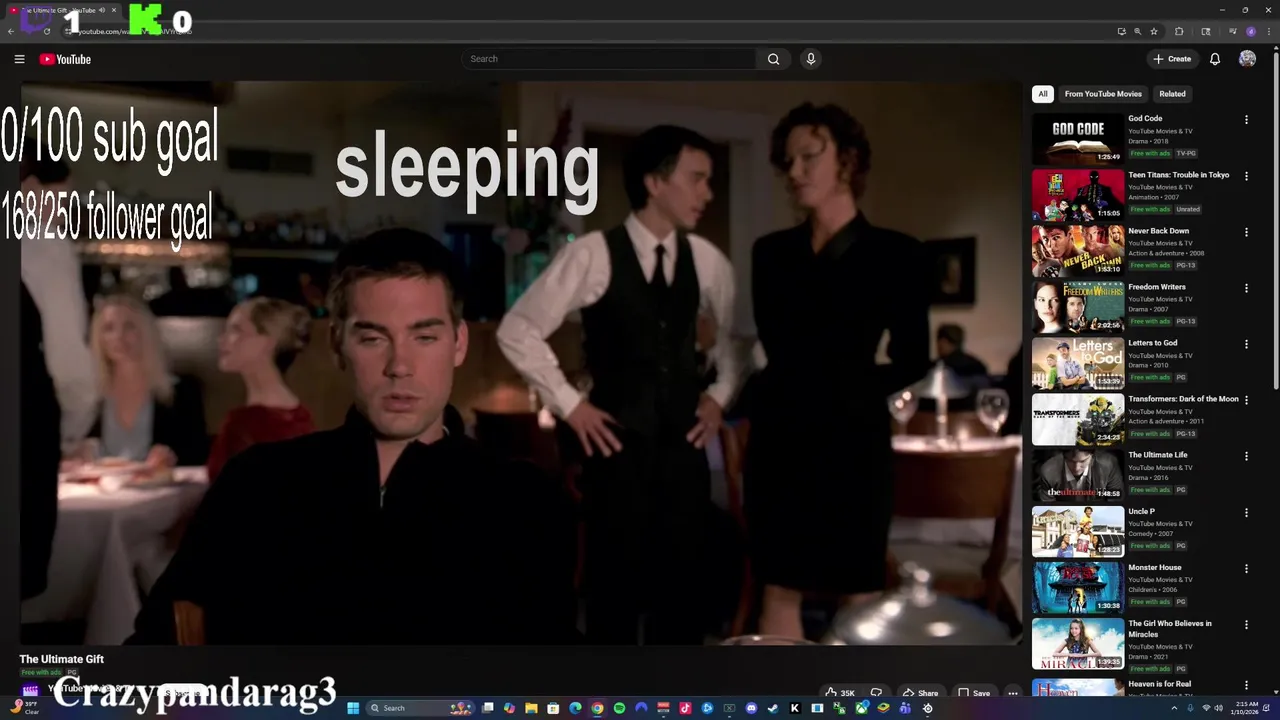Open Freedom Writers title link

click(1157, 287)
